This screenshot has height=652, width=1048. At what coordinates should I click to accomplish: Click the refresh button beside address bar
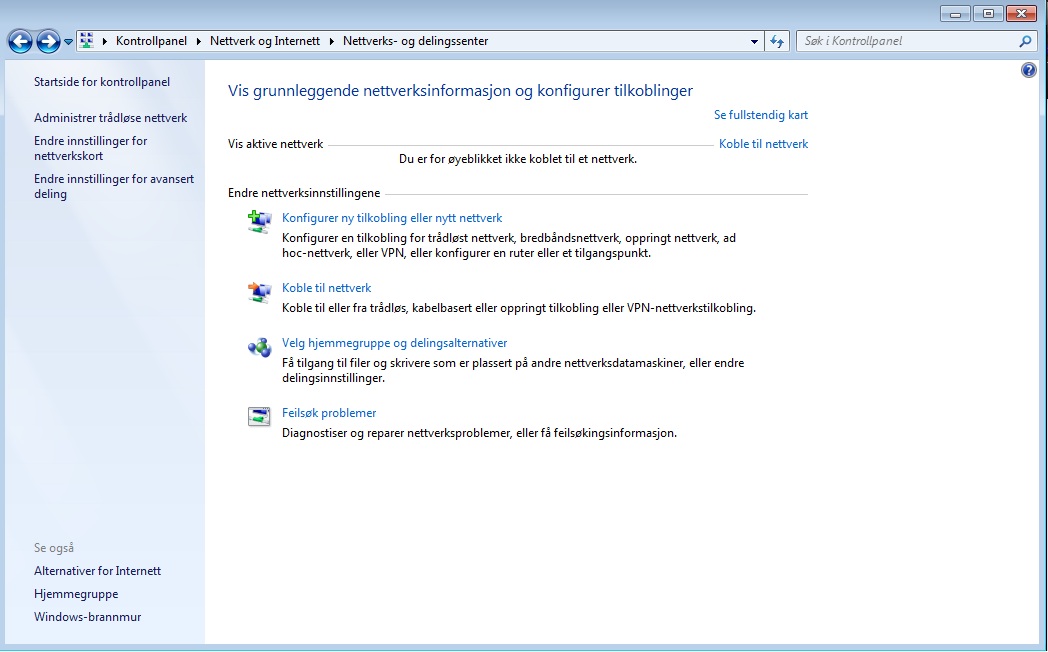pos(777,41)
